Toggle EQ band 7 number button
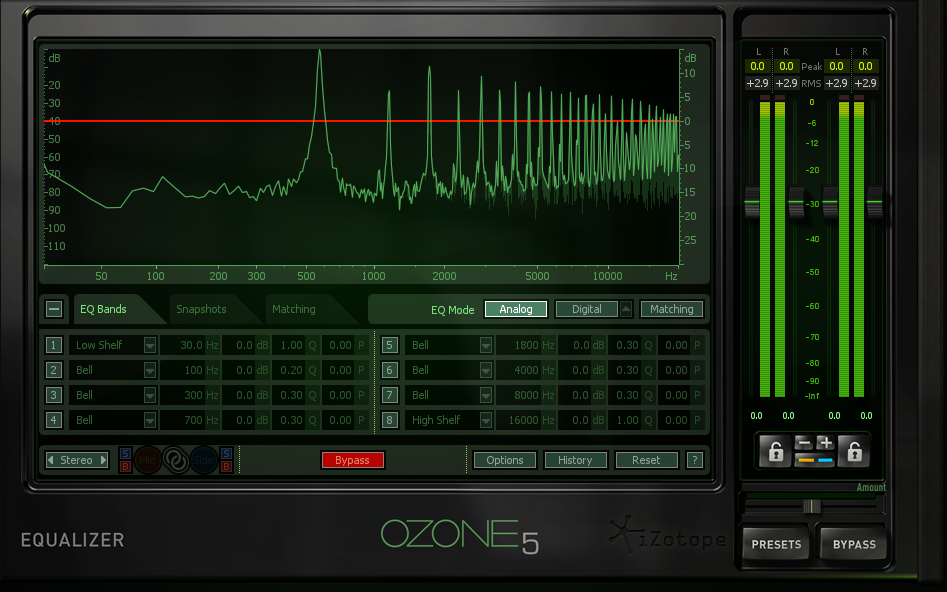This screenshot has height=592, width=947. pos(390,395)
